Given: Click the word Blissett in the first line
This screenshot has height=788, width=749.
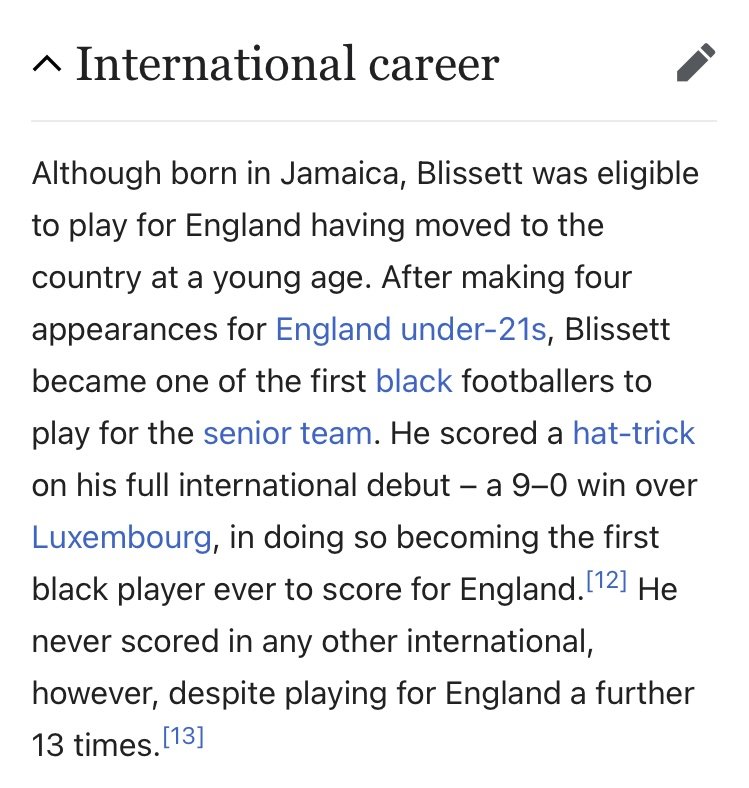Looking at the screenshot, I should coord(470,173).
